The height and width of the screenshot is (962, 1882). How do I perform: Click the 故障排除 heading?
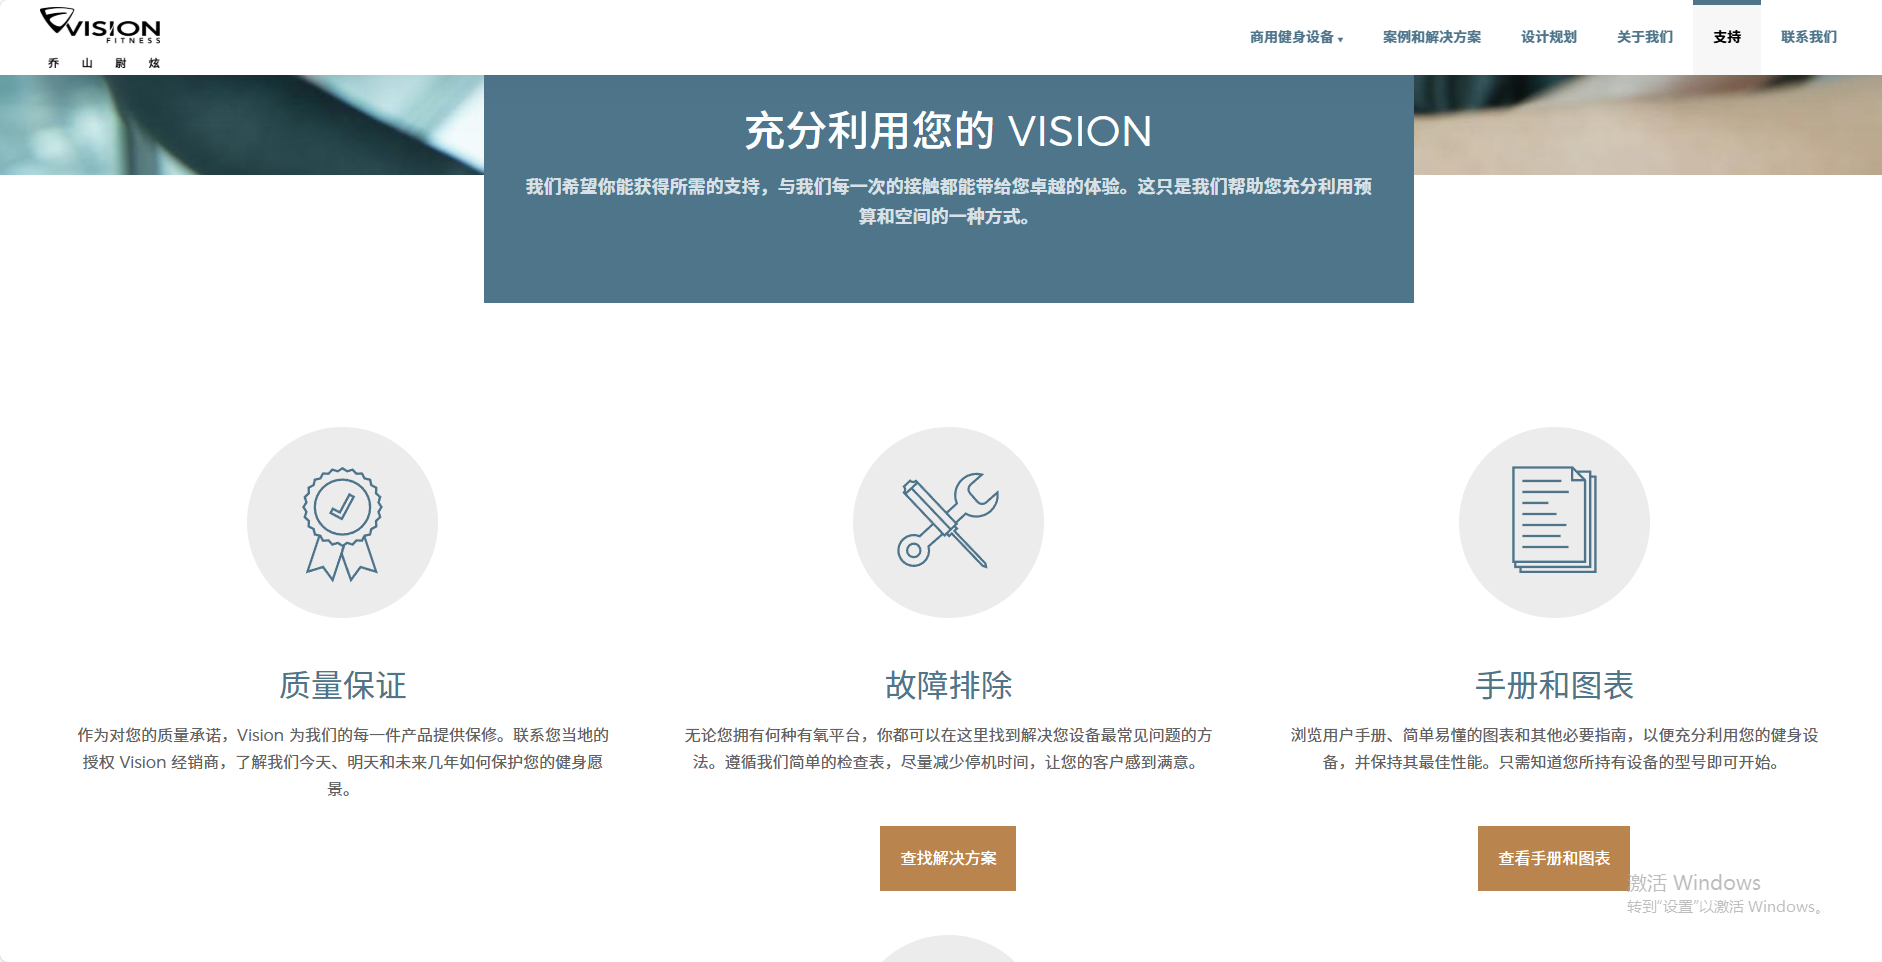(948, 685)
